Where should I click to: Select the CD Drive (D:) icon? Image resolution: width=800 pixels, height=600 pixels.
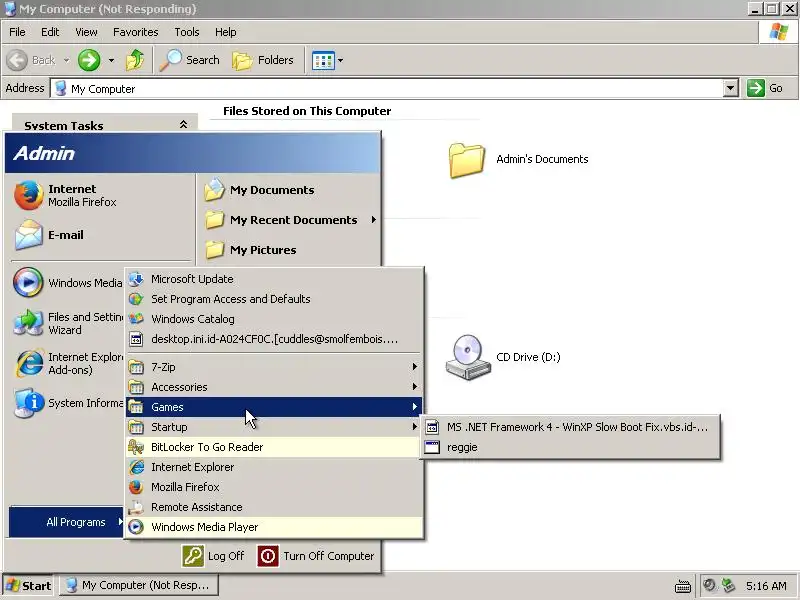468,357
